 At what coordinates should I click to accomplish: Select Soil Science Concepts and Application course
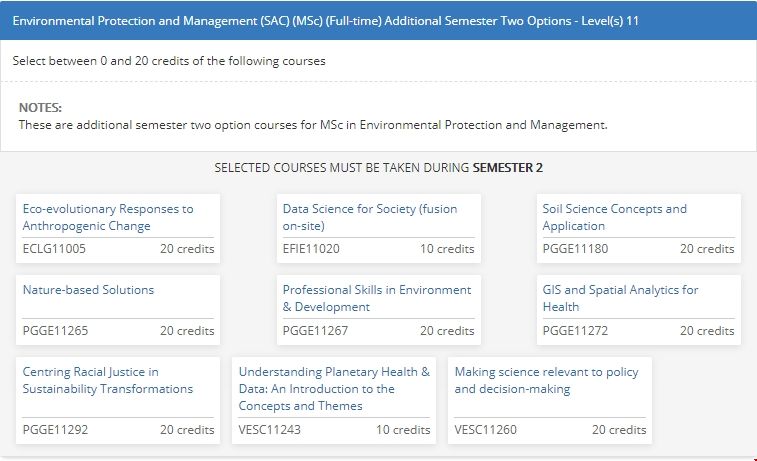tap(614, 217)
